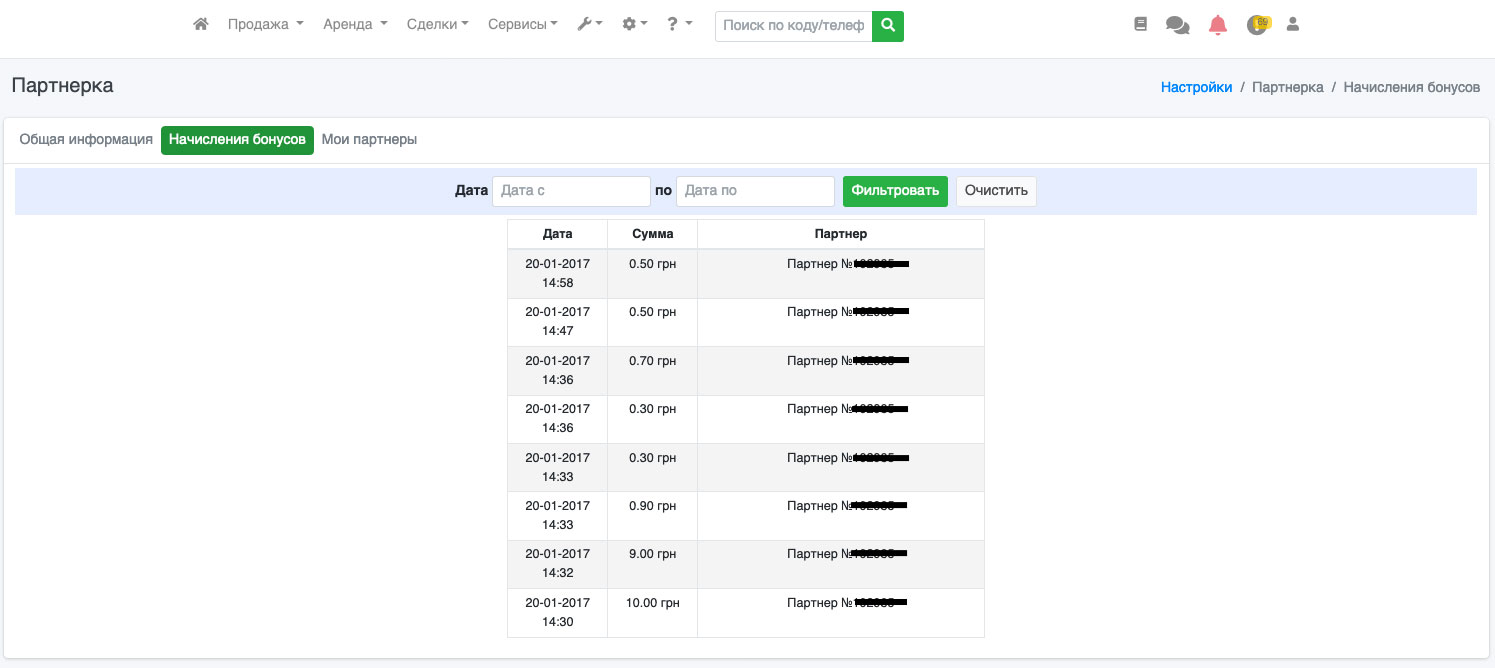
Task: Switch to the Мои партнеры tab
Action: (369, 140)
